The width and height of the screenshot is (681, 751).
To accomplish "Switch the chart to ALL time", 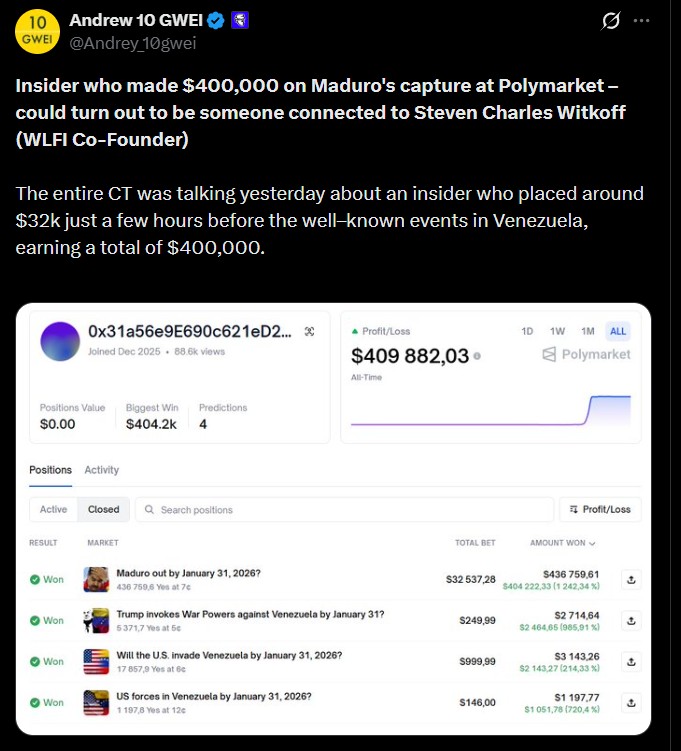I will [x=618, y=331].
